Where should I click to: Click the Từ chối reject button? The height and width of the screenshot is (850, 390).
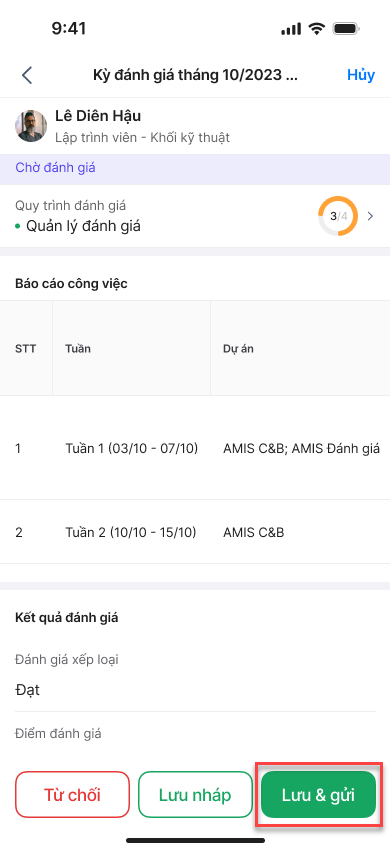pos(72,795)
